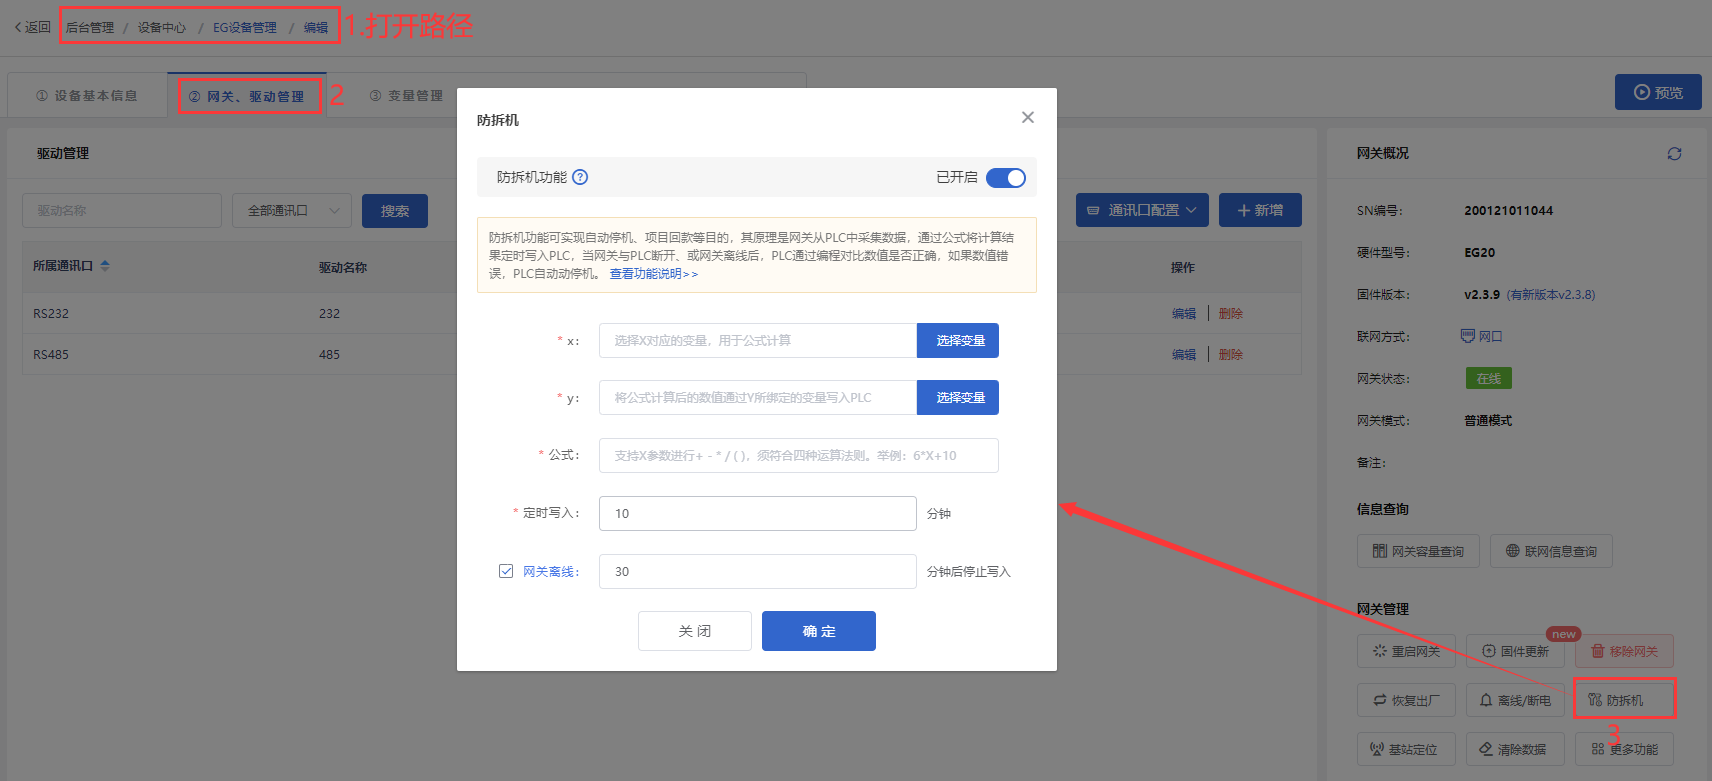The height and width of the screenshot is (781, 1712).
Task: Go back with the 返回 arrow
Action: 32,27
